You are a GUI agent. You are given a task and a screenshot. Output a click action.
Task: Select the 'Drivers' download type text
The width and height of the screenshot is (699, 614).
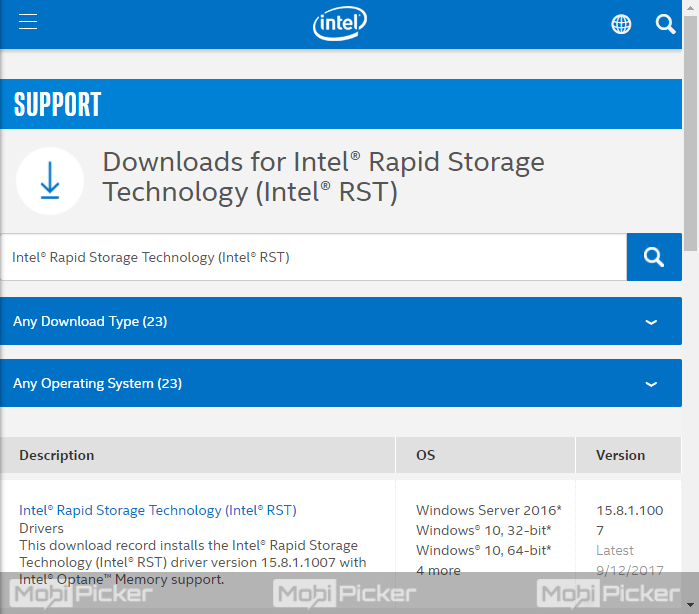coord(41,528)
